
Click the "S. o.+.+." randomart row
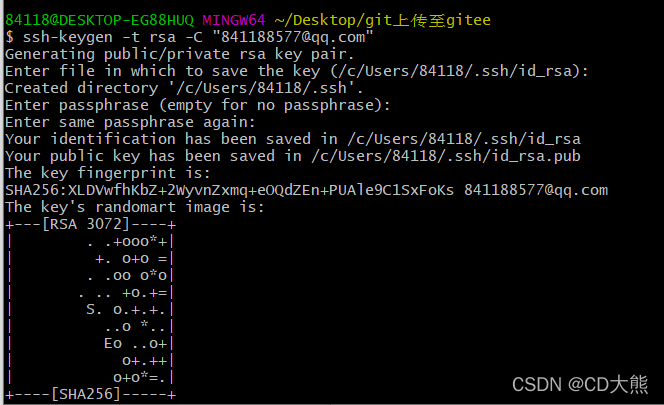[x=128, y=309]
